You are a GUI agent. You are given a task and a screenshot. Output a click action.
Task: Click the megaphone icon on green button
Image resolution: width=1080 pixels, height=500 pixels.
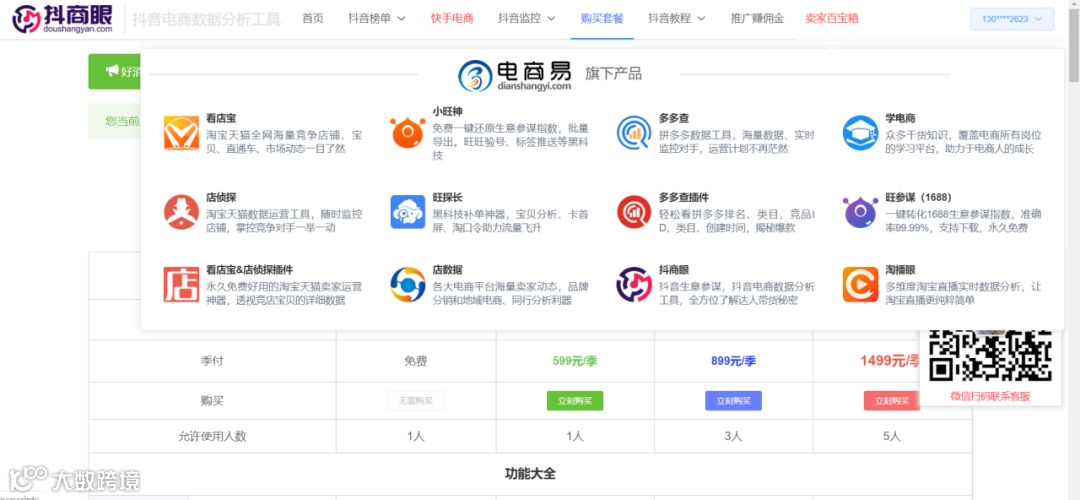coord(111,71)
